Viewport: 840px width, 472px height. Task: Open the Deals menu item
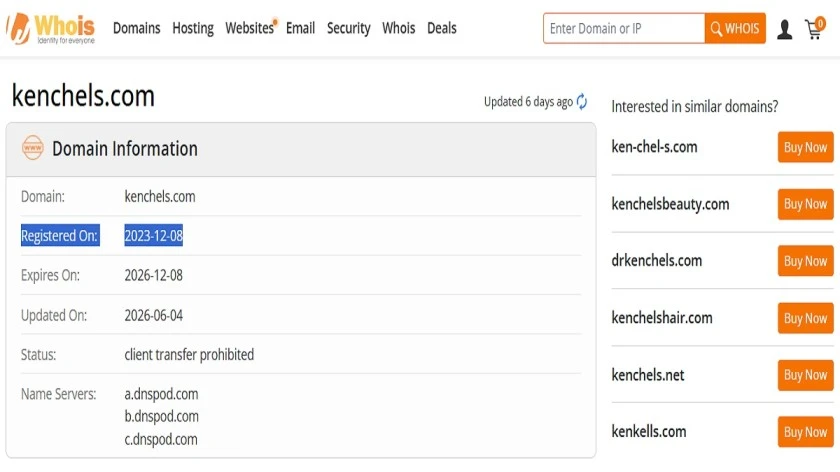[x=442, y=28]
